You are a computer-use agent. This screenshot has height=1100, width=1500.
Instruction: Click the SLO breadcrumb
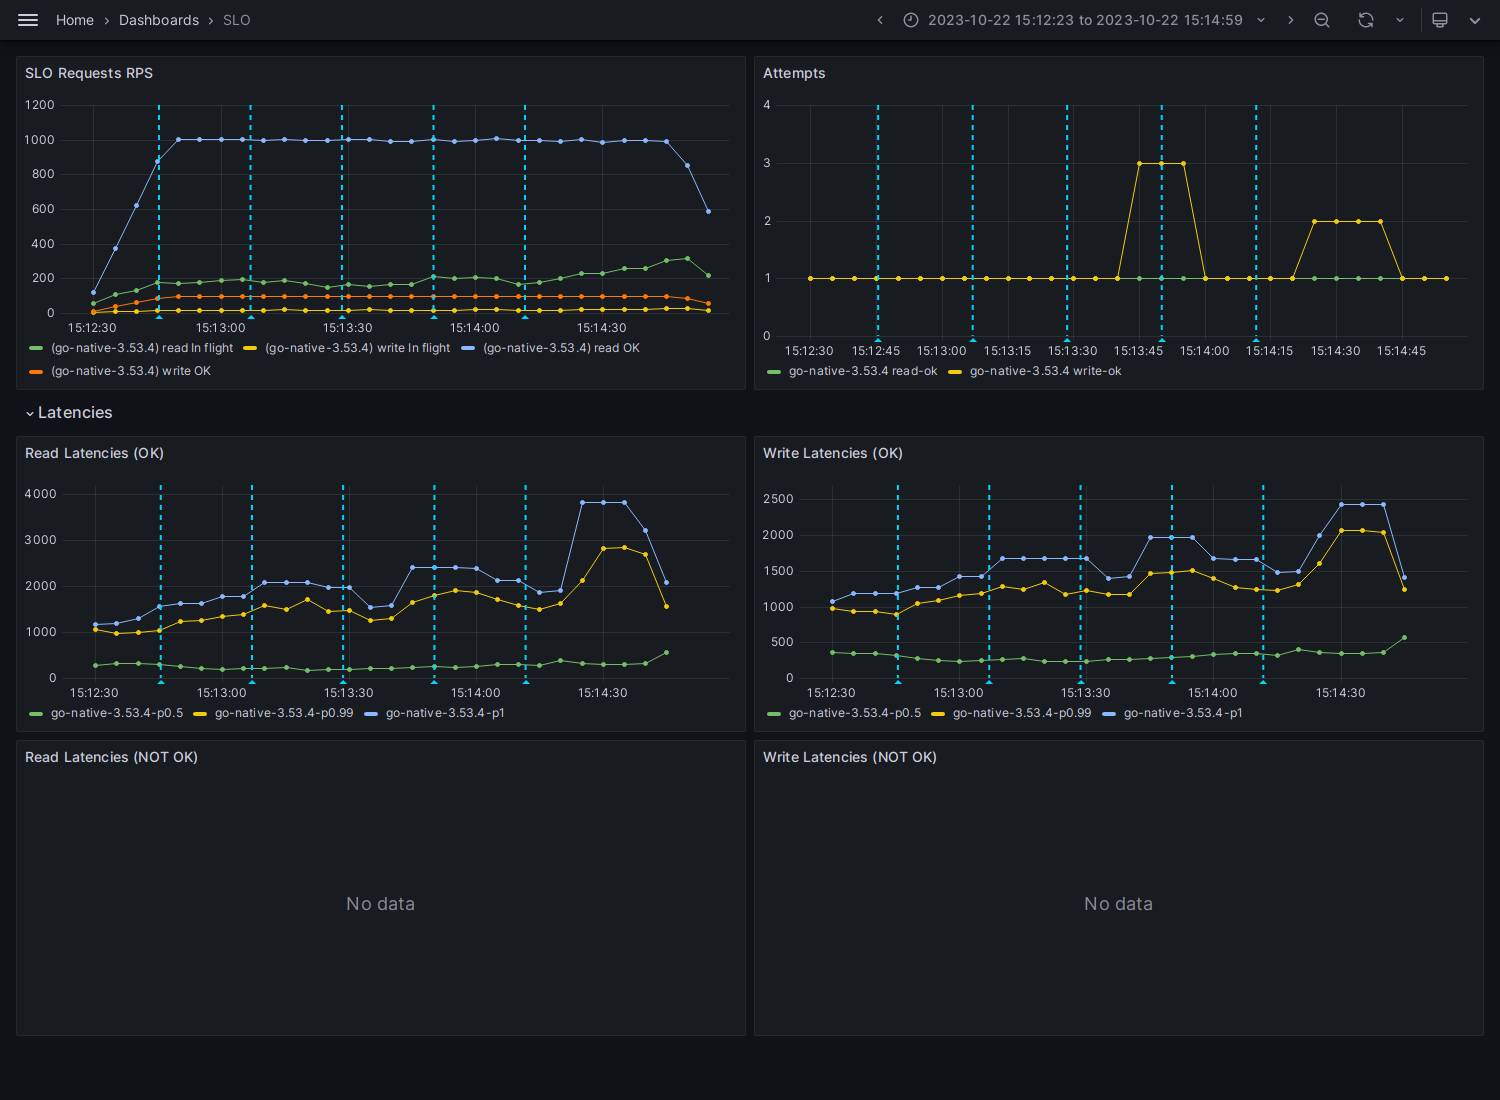point(237,20)
